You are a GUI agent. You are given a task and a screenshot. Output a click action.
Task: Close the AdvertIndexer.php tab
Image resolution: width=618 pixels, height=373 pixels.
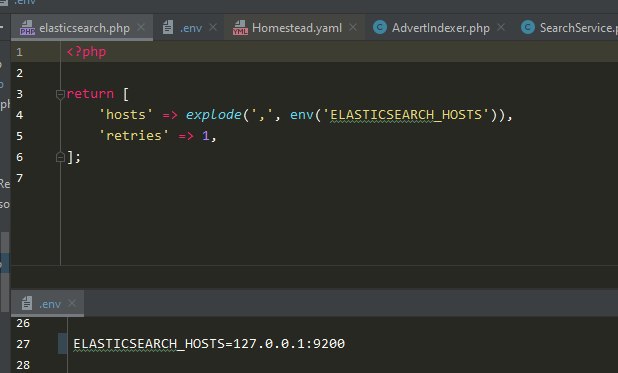(501, 28)
